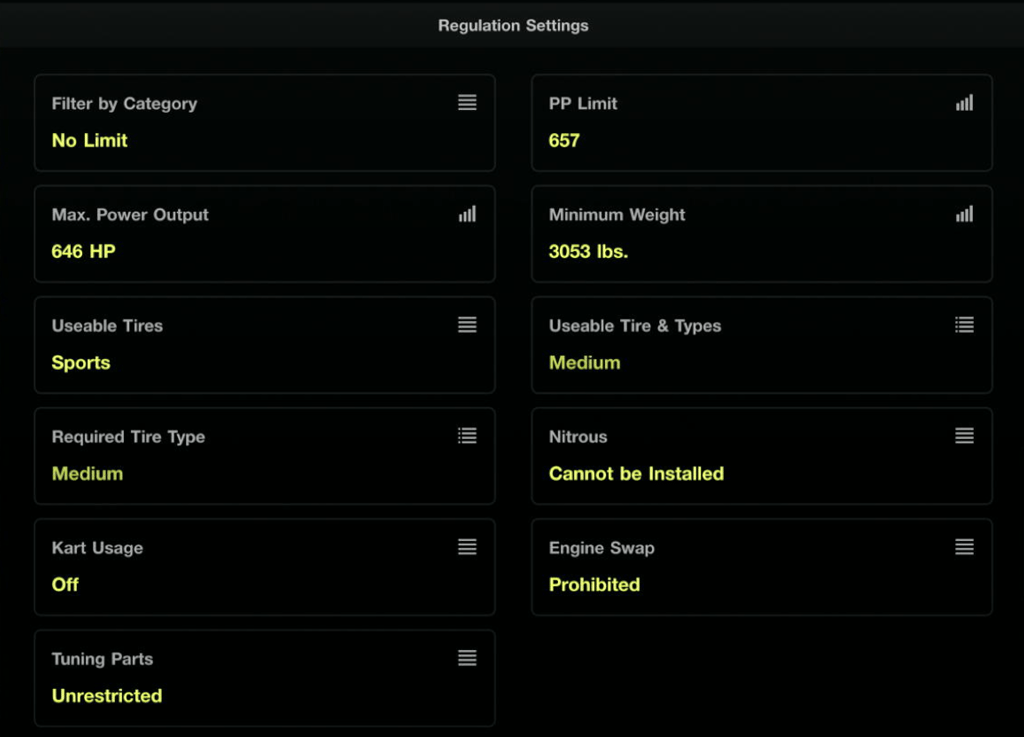Select the Useable Tire & Types Medium value
This screenshot has width=1024, height=737.
coord(584,363)
